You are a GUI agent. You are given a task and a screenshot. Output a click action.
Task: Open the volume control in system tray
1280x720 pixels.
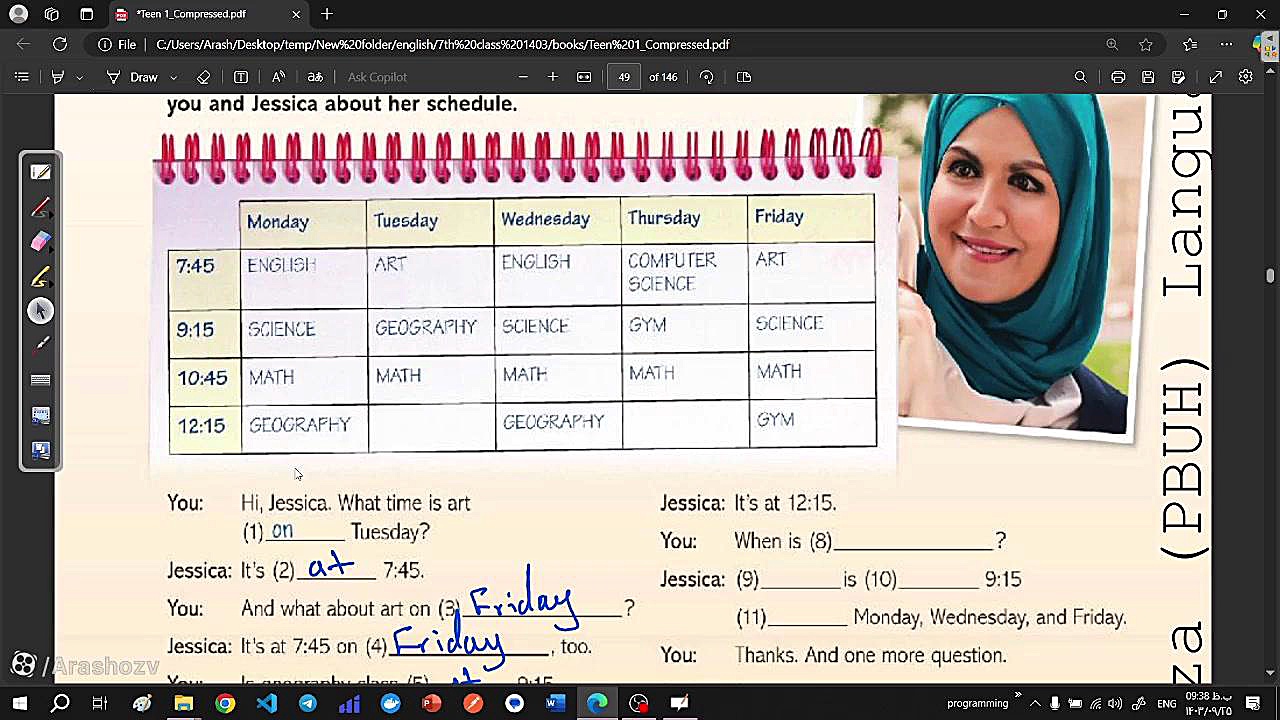1114,703
